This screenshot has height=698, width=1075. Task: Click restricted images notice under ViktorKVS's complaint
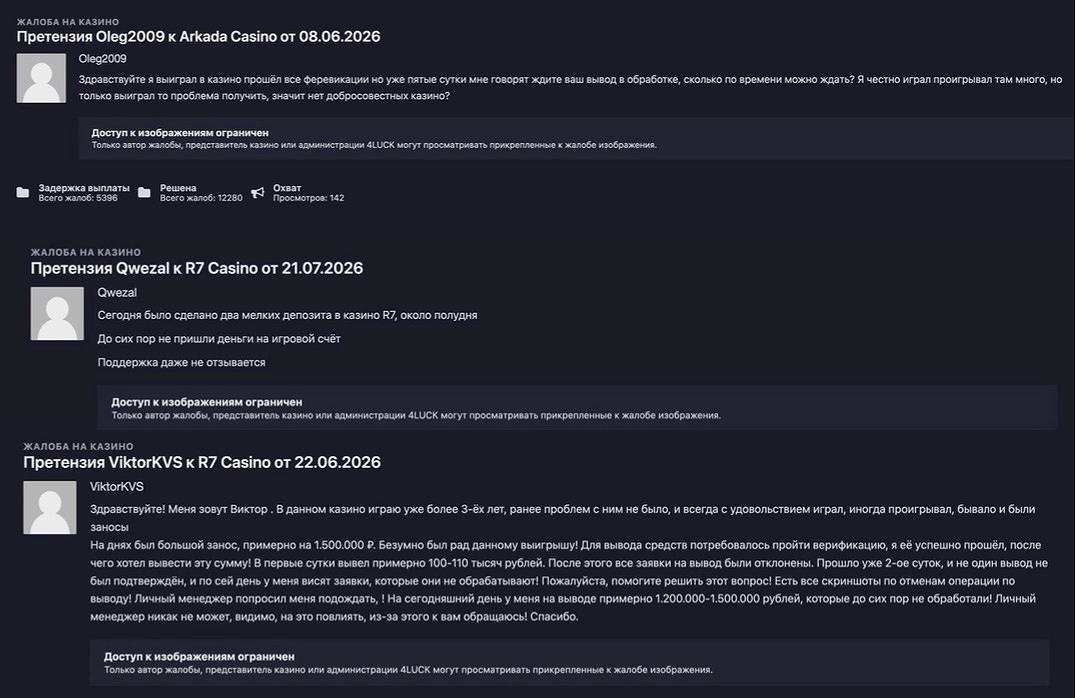570,662
